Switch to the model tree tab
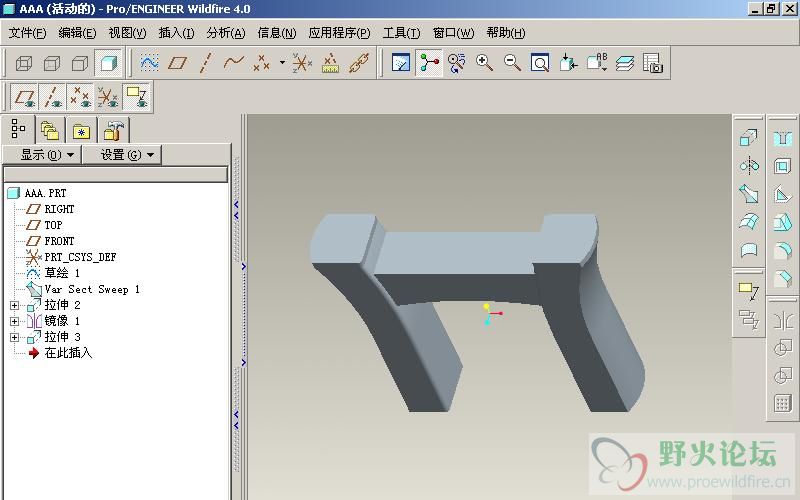 [x=18, y=129]
